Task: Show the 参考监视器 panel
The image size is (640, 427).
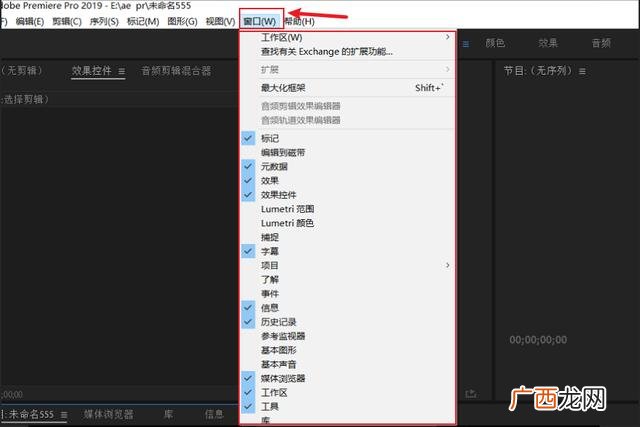Action: [348, 336]
